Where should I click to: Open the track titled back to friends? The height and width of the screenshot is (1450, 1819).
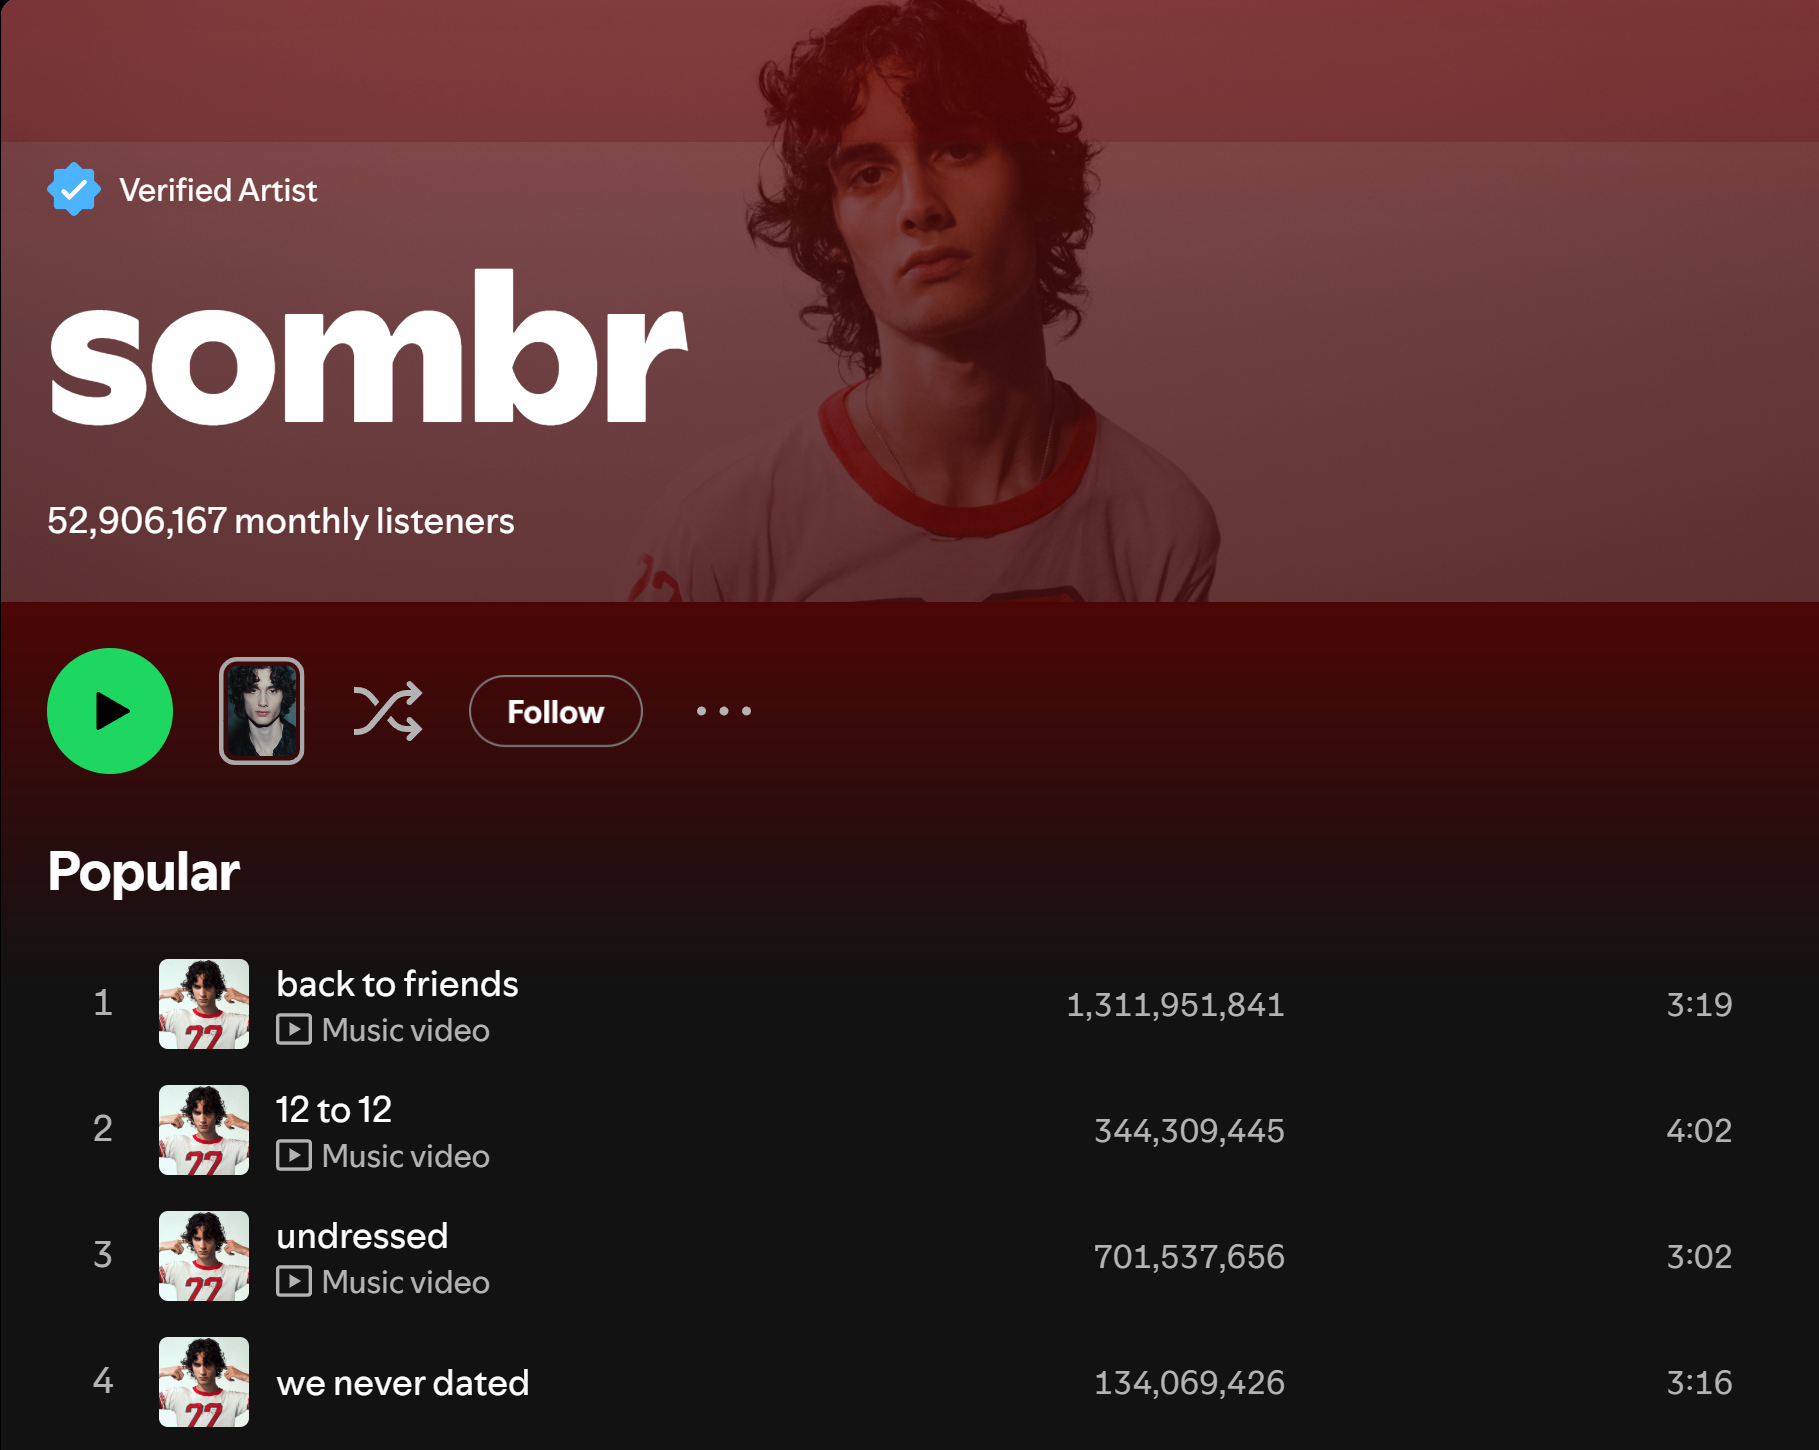pyautogui.click(x=397, y=984)
